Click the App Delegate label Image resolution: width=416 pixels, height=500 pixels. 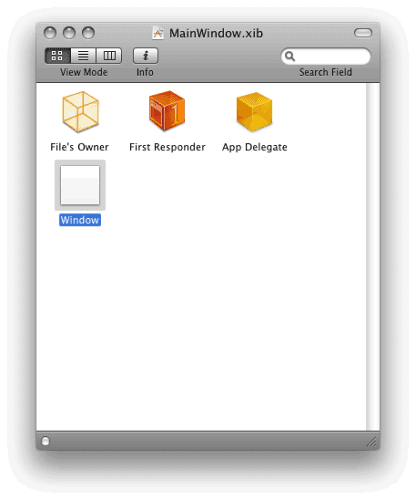click(x=255, y=147)
